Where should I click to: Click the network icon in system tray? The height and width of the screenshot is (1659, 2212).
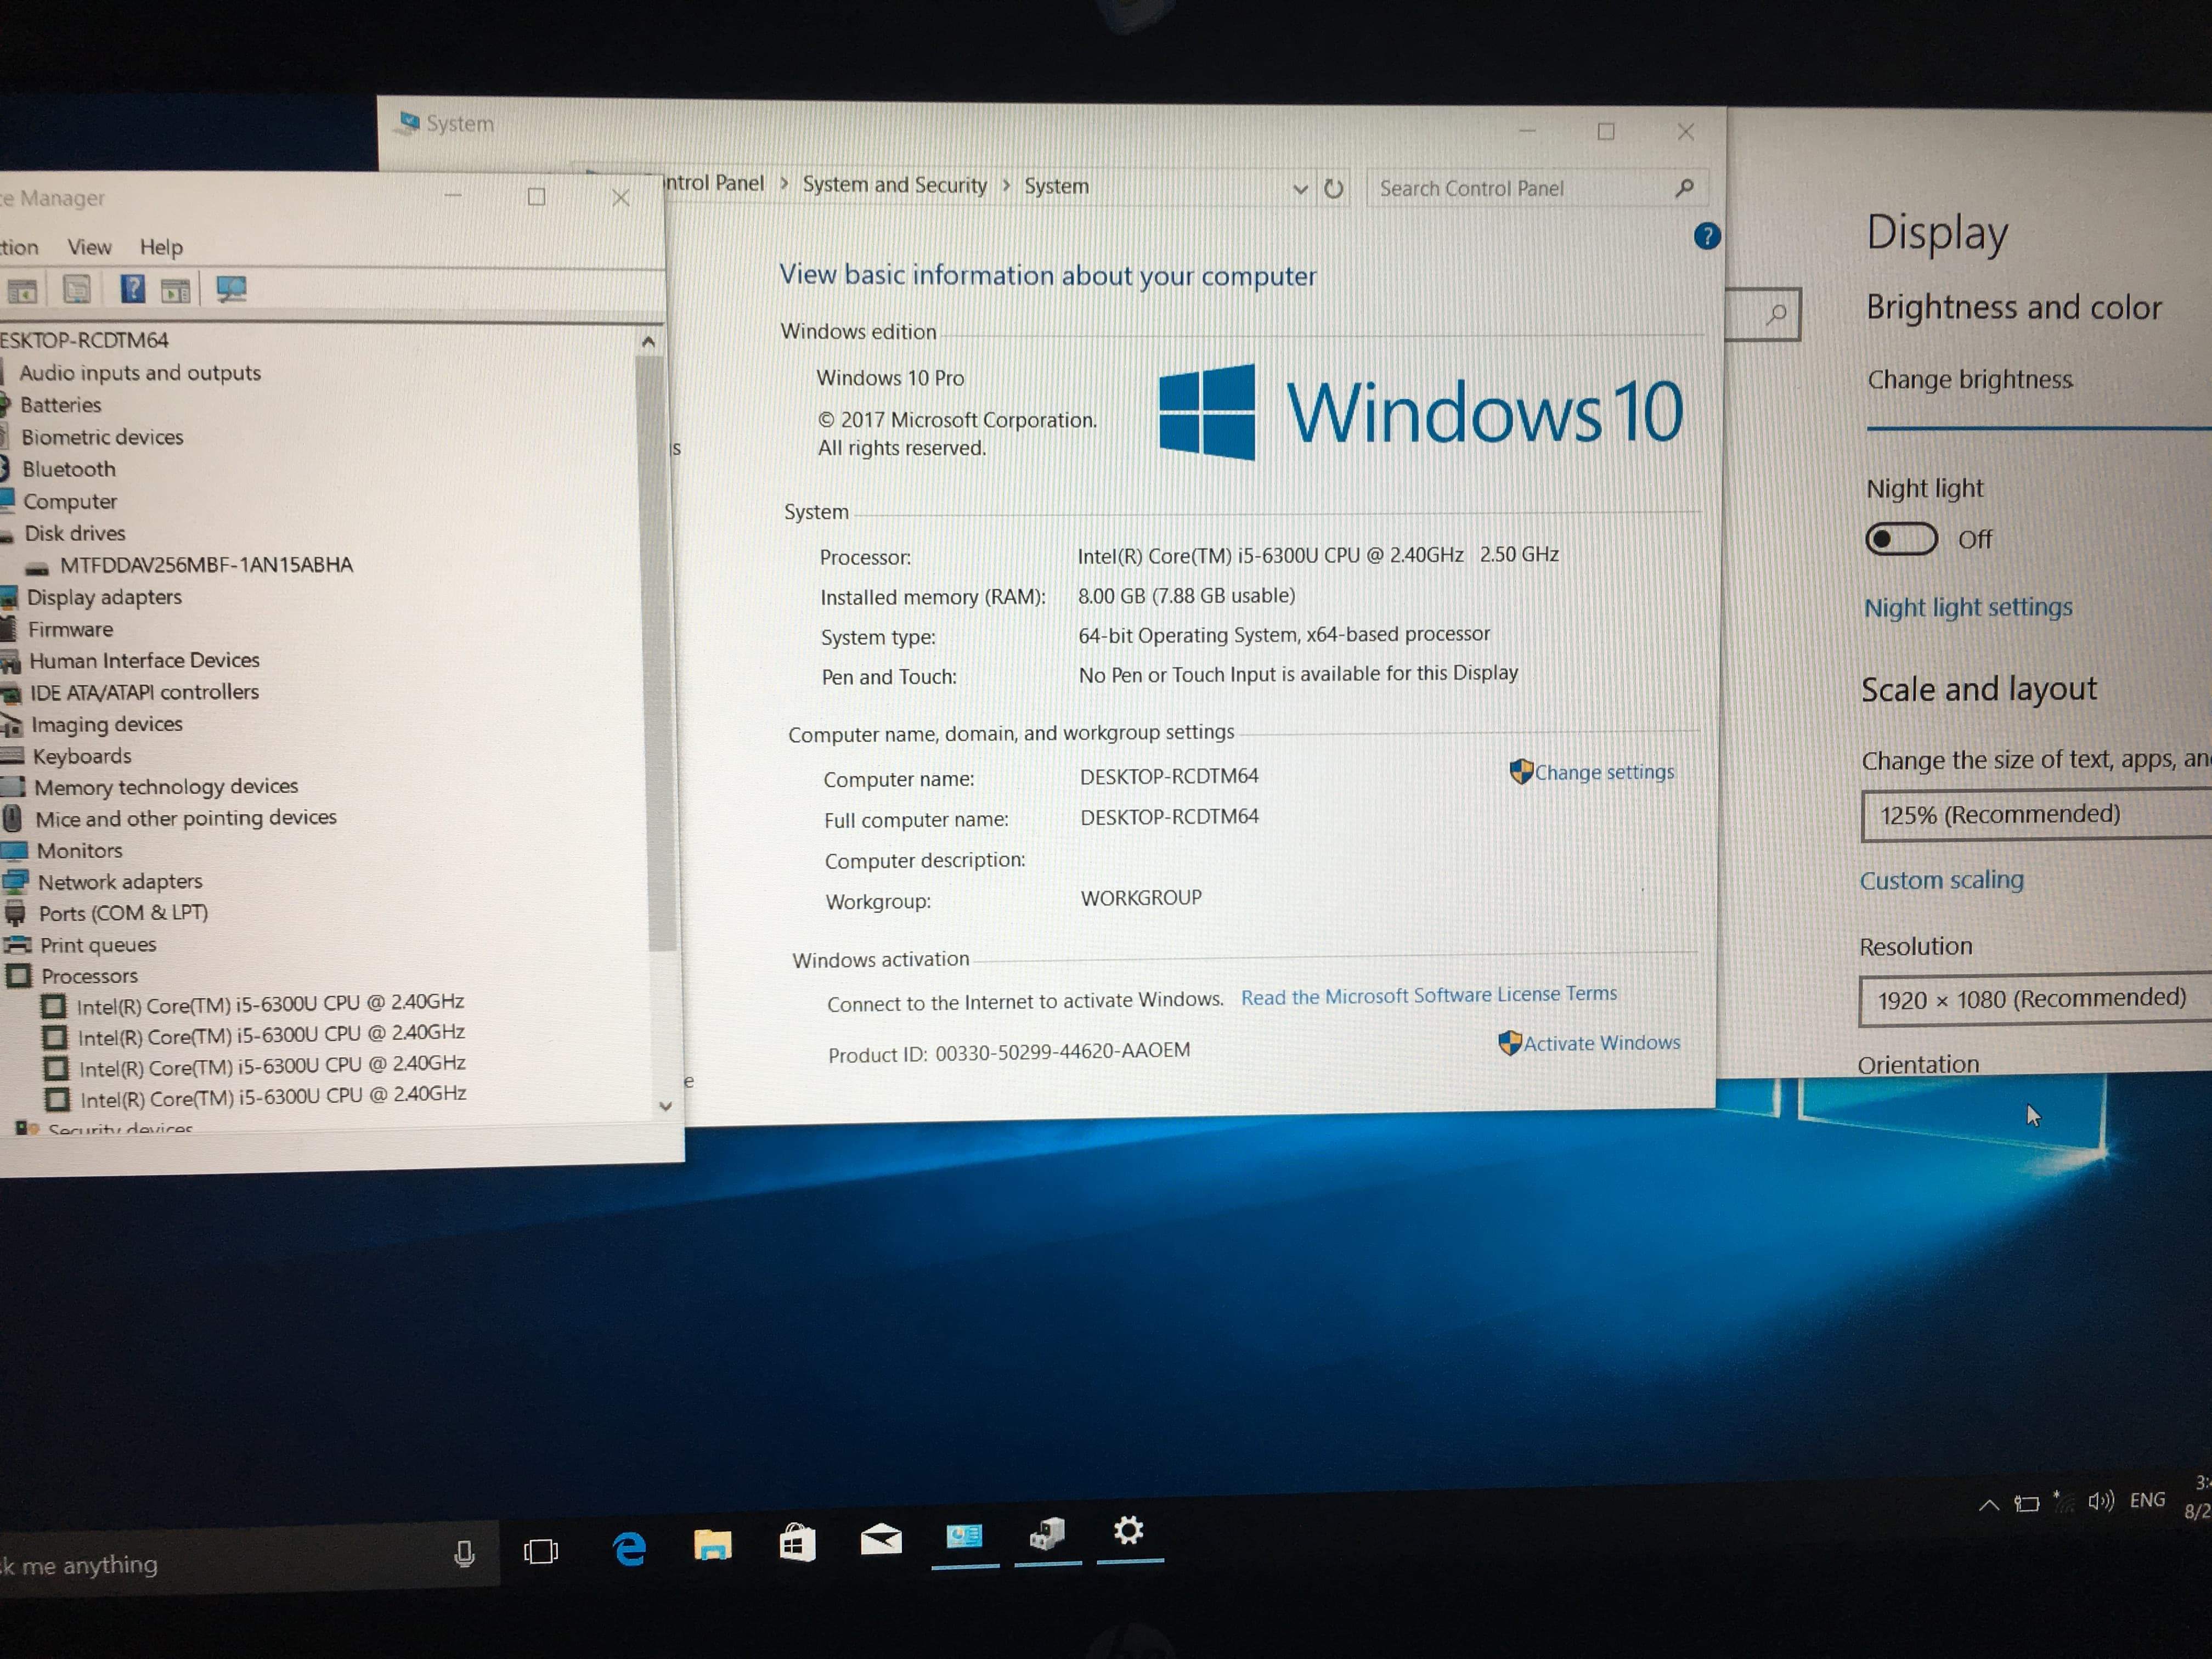pyautogui.click(x=2063, y=1501)
